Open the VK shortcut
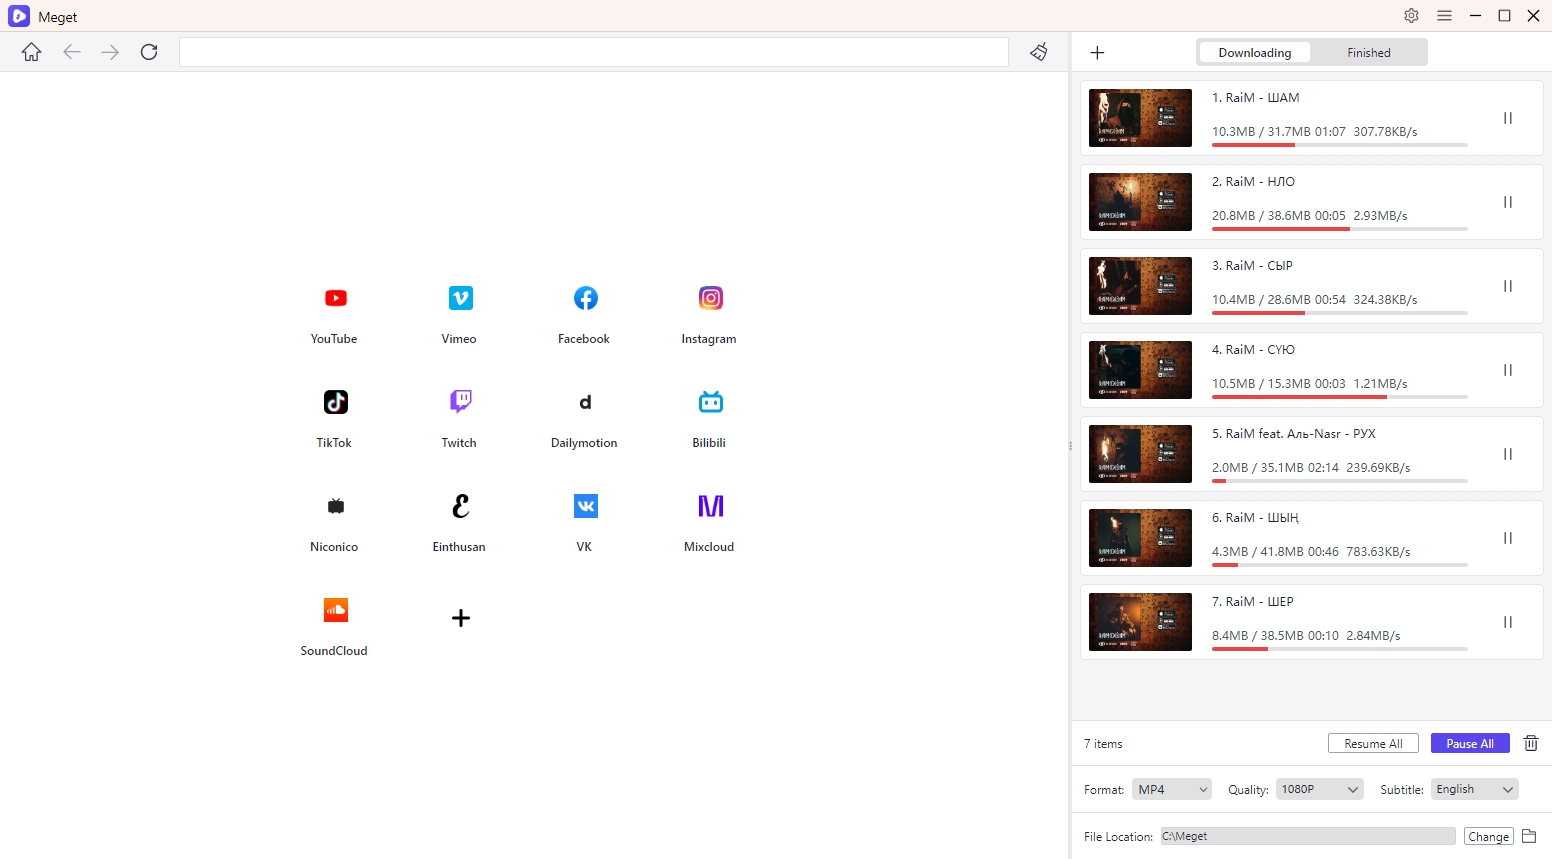Viewport: 1552px width, 859px height. click(585, 506)
